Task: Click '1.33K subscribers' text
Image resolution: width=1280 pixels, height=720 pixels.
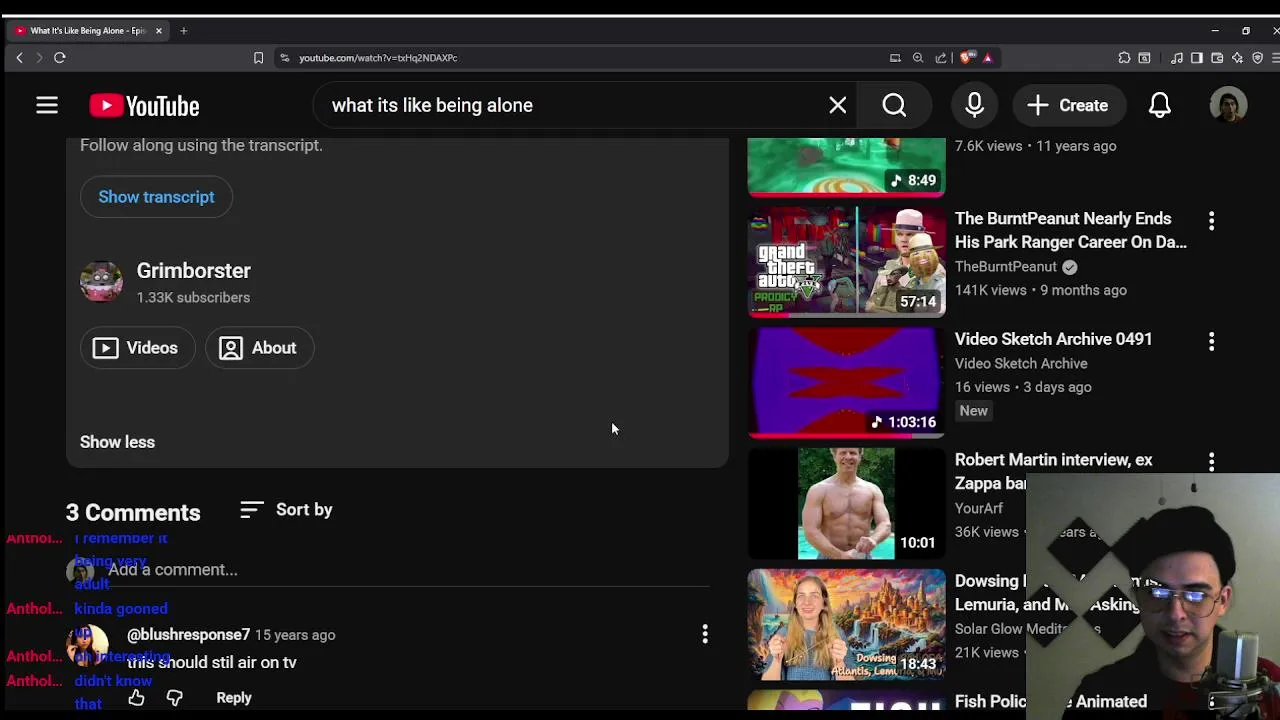Action: [x=193, y=297]
